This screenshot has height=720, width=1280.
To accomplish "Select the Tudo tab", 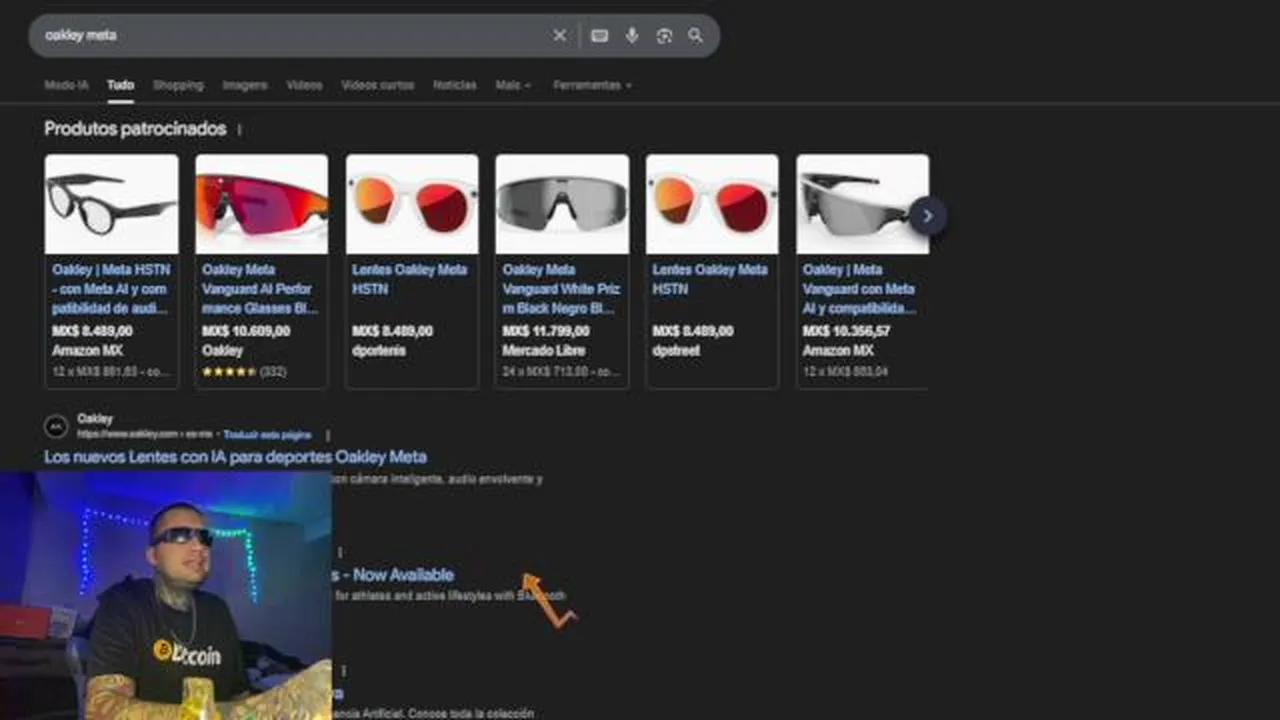I will click(x=121, y=85).
